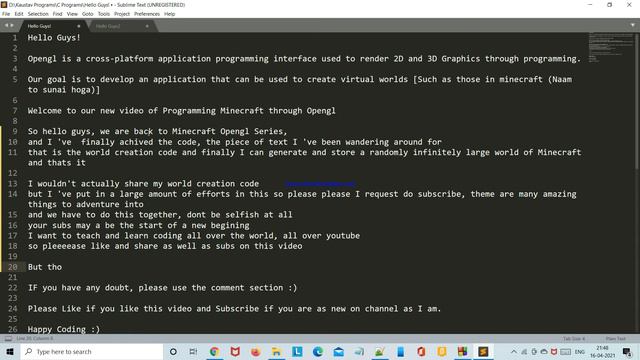Image resolution: width=640 pixels, height=360 pixels.
Task: Open the Plain Text syntax selector
Action: click(616, 339)
